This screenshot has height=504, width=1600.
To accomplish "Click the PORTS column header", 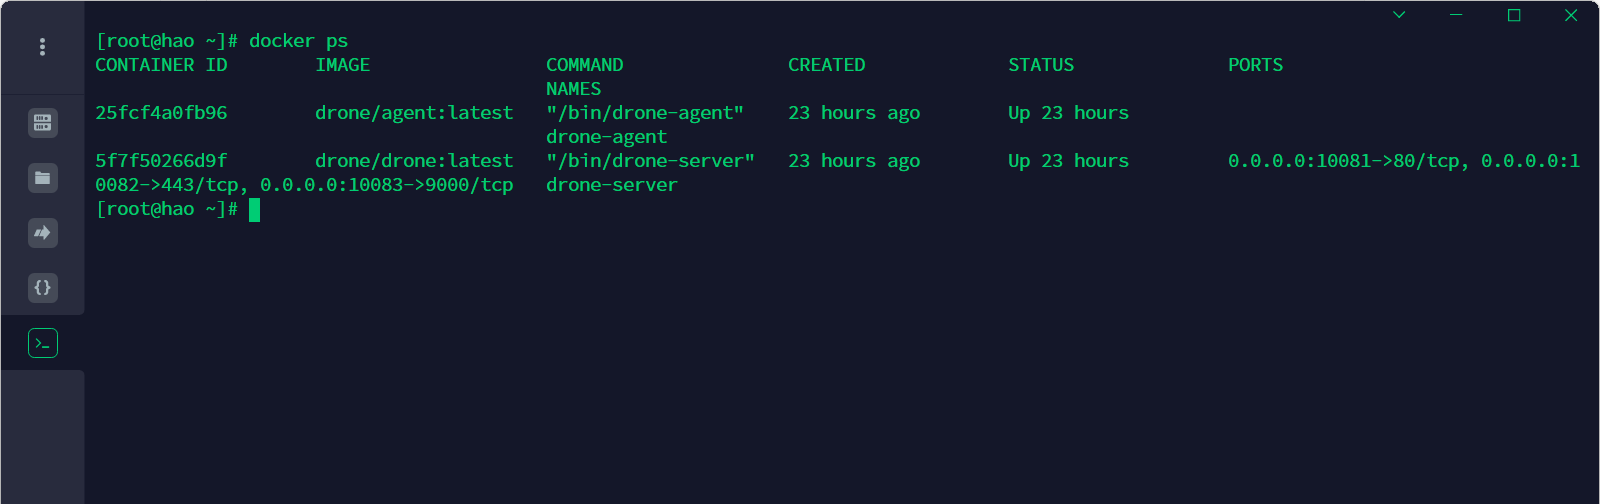I will coord(1255,65).
